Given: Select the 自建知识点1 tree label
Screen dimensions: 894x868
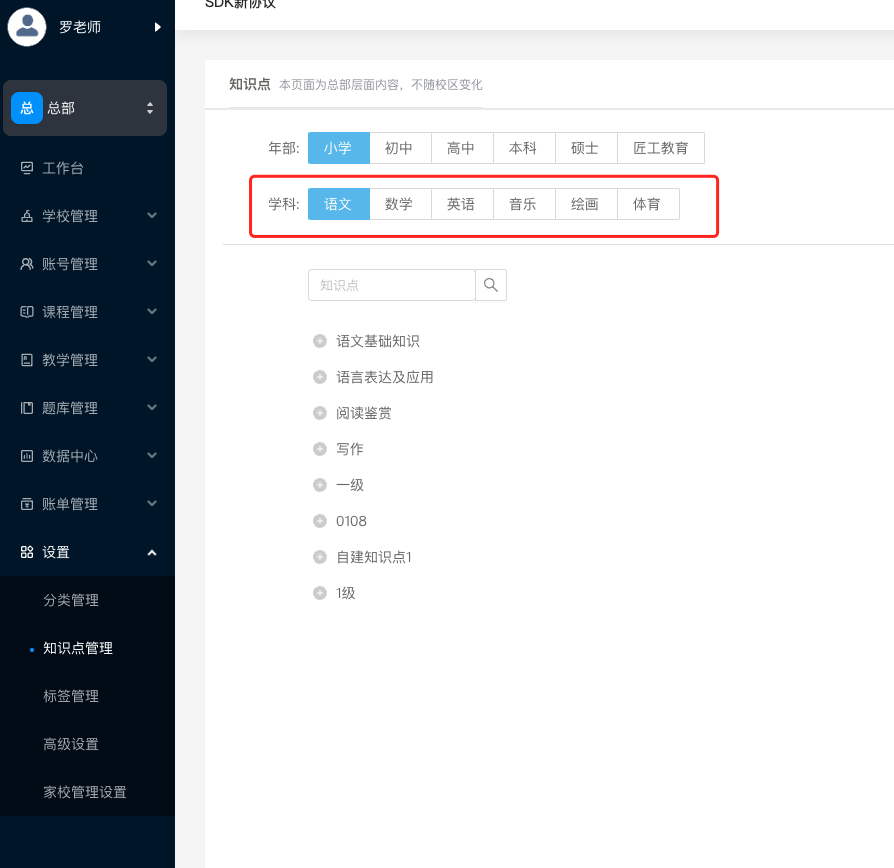Looking at the screenshot, I should tap(374, 557).
